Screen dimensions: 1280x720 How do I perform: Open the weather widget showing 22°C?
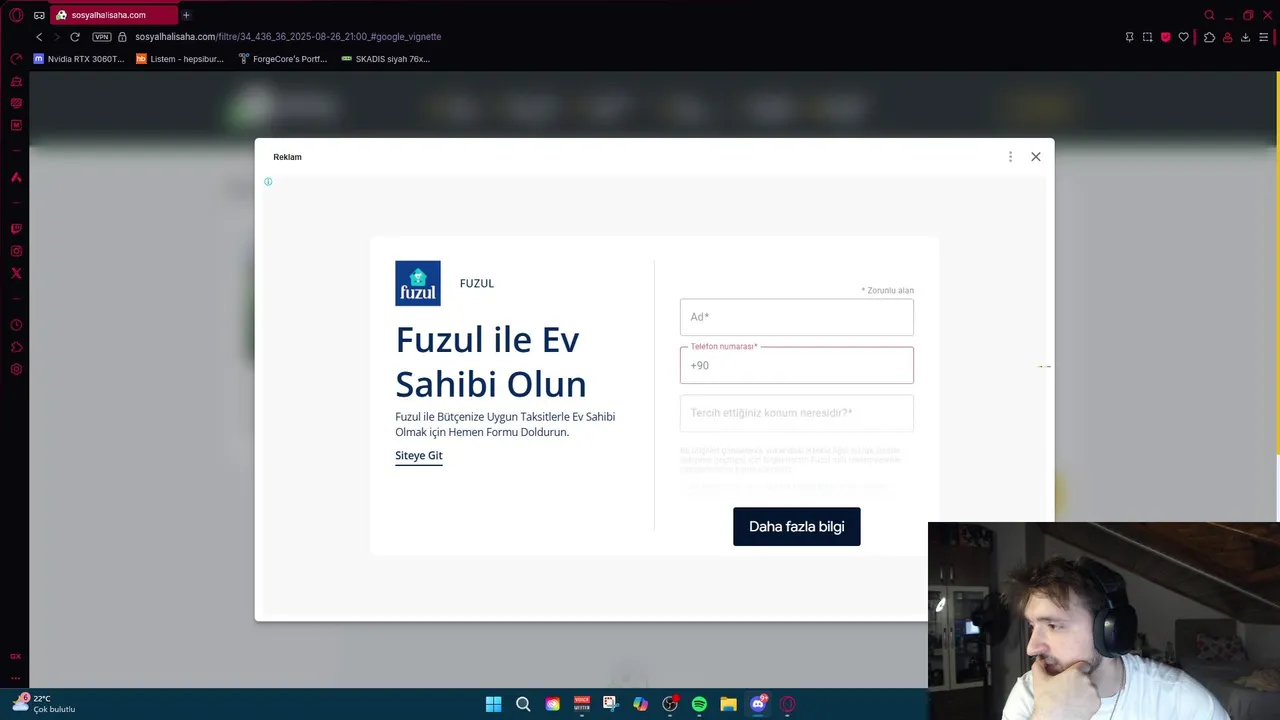tap(44, 704)
